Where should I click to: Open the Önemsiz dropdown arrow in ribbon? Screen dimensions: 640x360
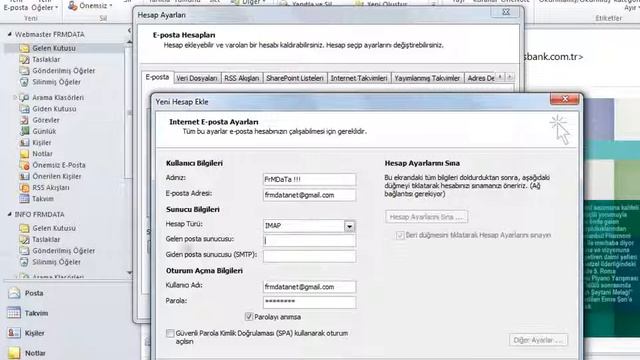(x=111, y=6)
